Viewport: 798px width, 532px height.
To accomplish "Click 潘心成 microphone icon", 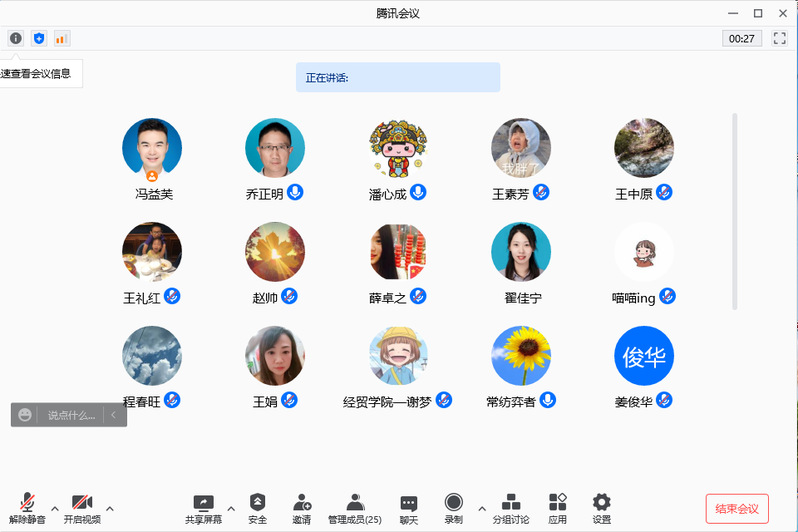I will click(418, 192).
